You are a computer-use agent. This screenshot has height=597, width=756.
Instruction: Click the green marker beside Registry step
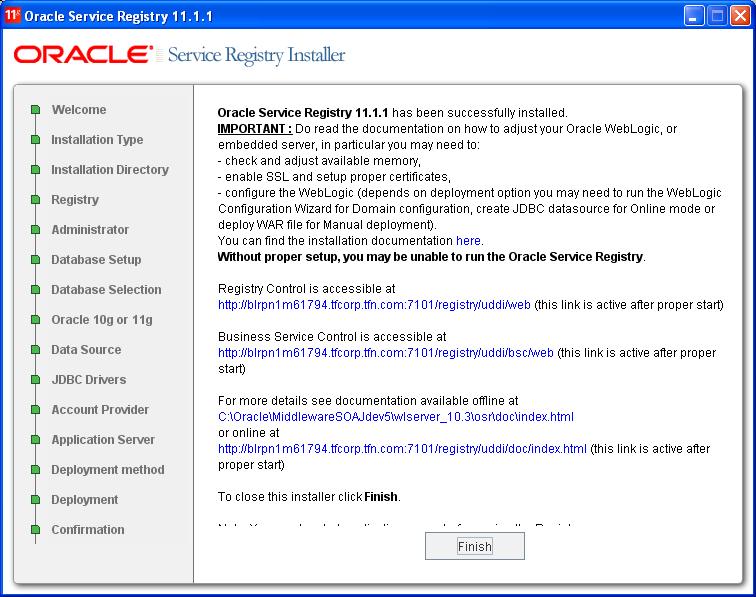pos(35,199)
